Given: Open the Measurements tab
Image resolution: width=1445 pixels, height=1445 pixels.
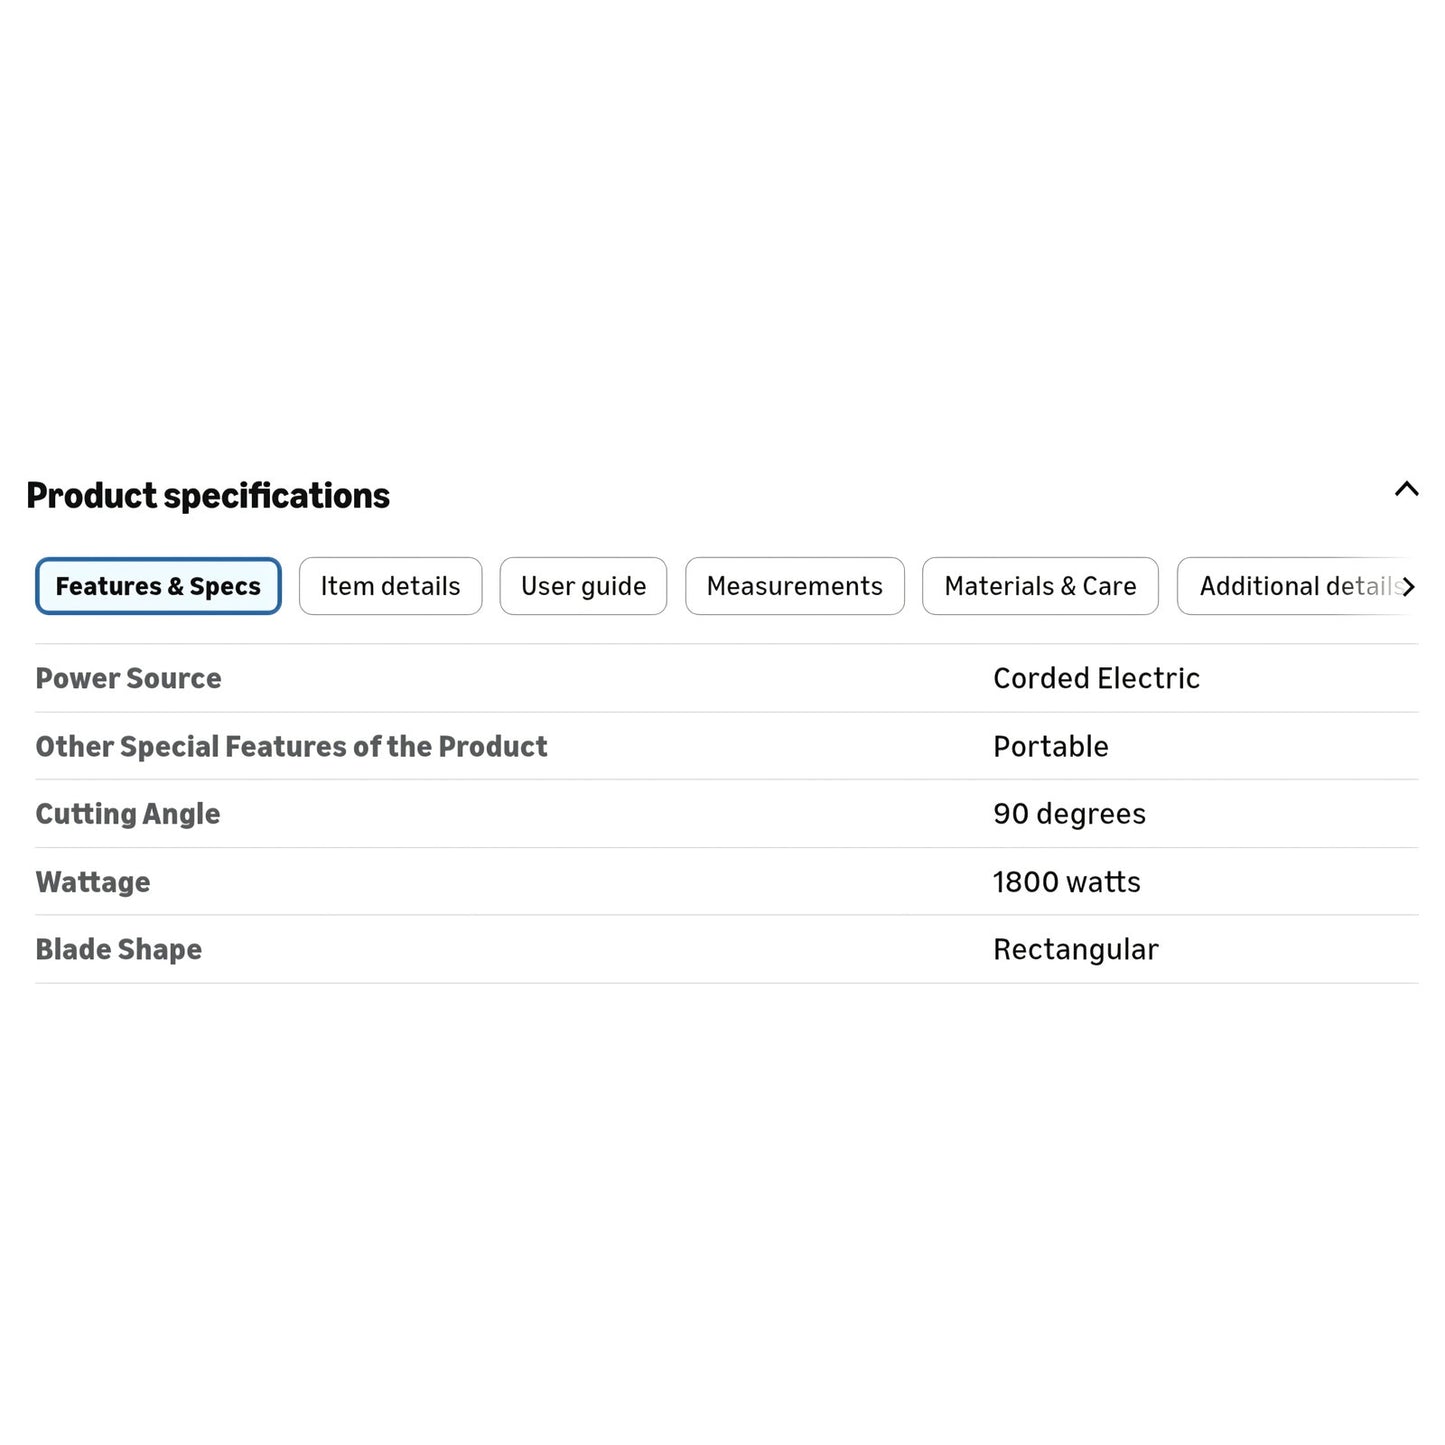Looking at the screenshot, I should click(795, 586).
